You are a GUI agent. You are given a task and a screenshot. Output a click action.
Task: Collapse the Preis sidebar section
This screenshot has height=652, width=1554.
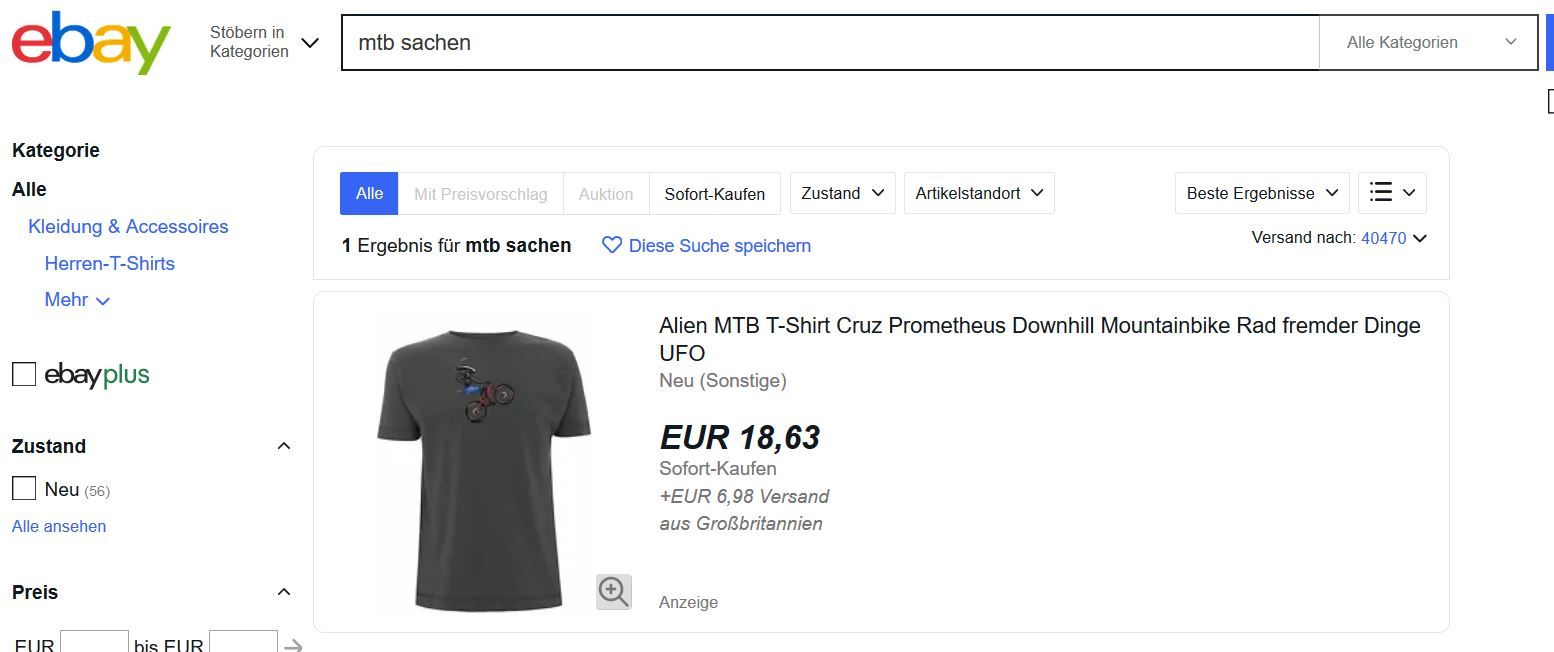tap(284, 592)
